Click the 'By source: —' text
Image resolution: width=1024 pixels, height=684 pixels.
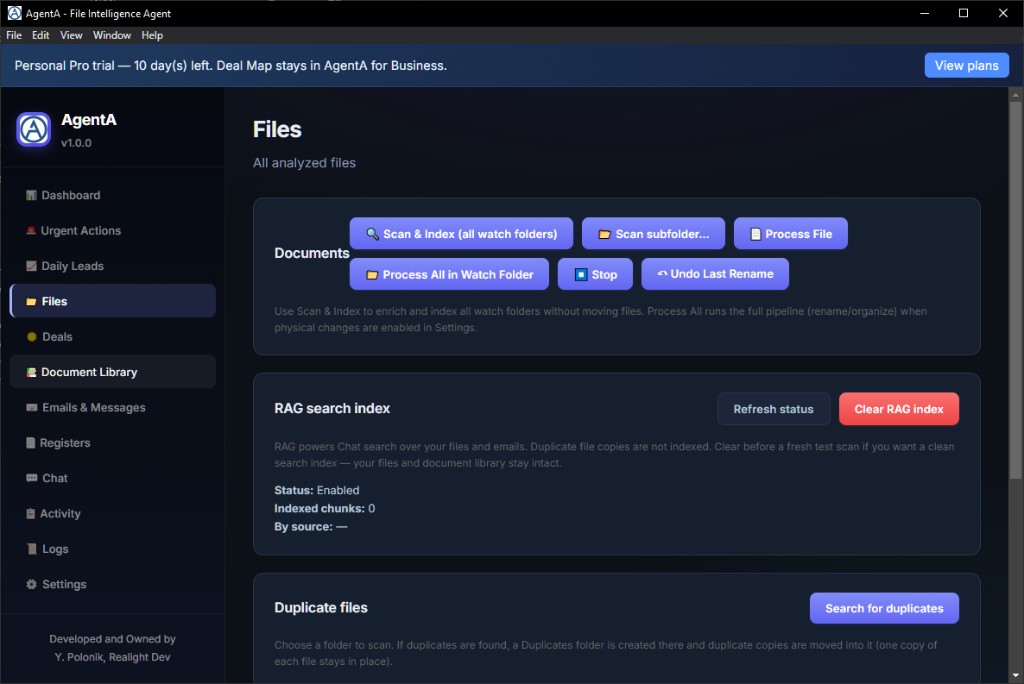tap(311, 527)
